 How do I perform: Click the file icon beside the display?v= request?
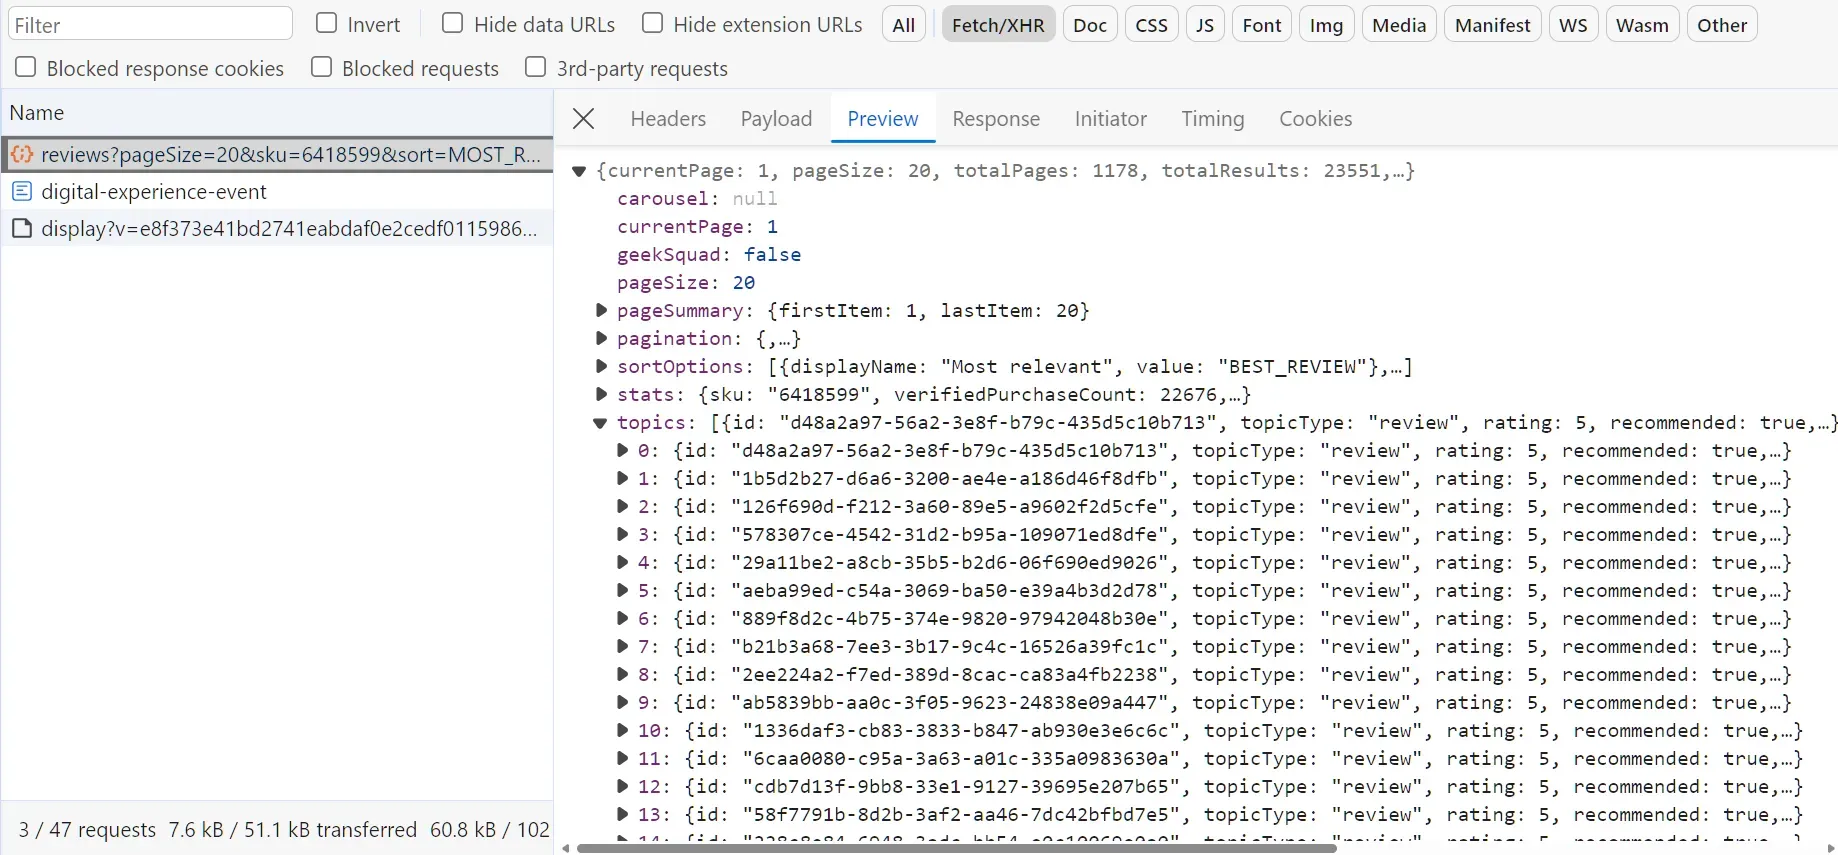pos(22,228)
